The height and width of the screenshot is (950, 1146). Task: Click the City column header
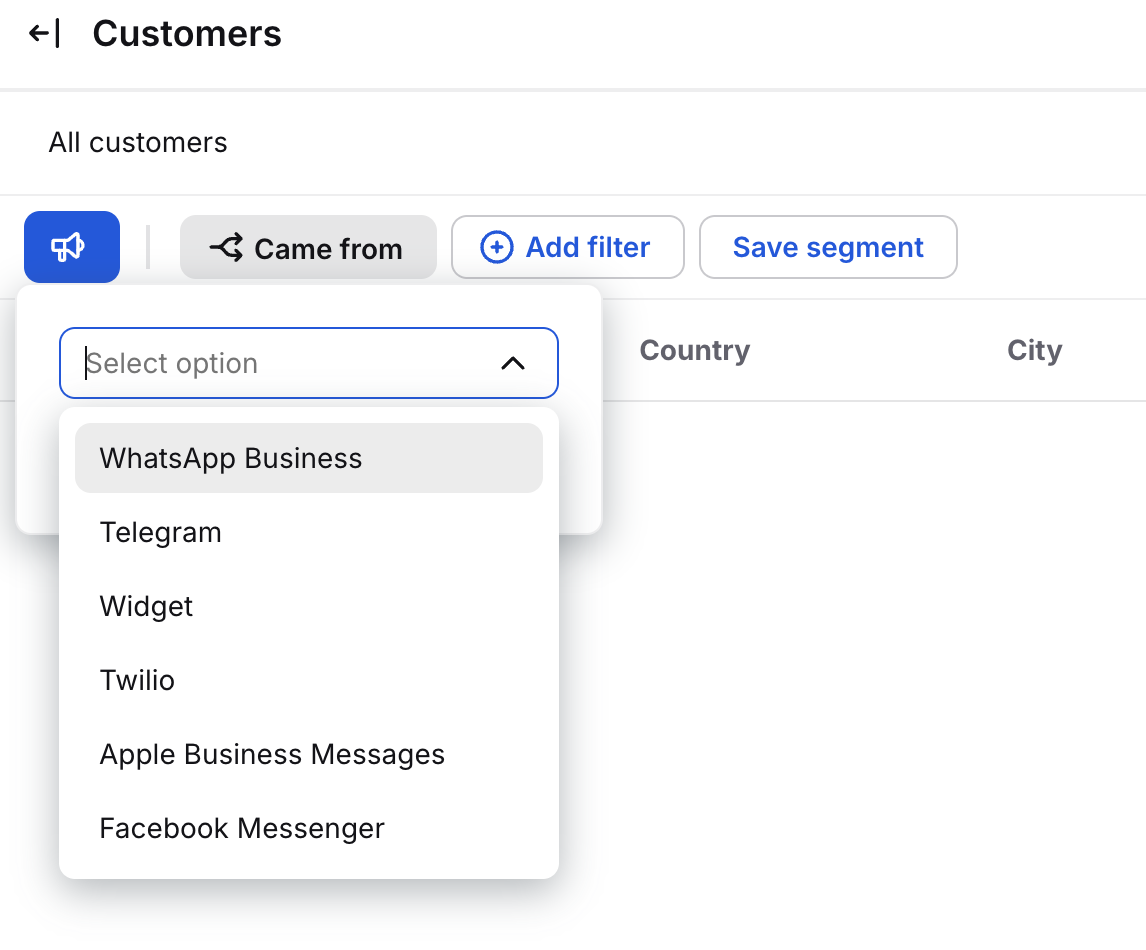[1034, 350]
